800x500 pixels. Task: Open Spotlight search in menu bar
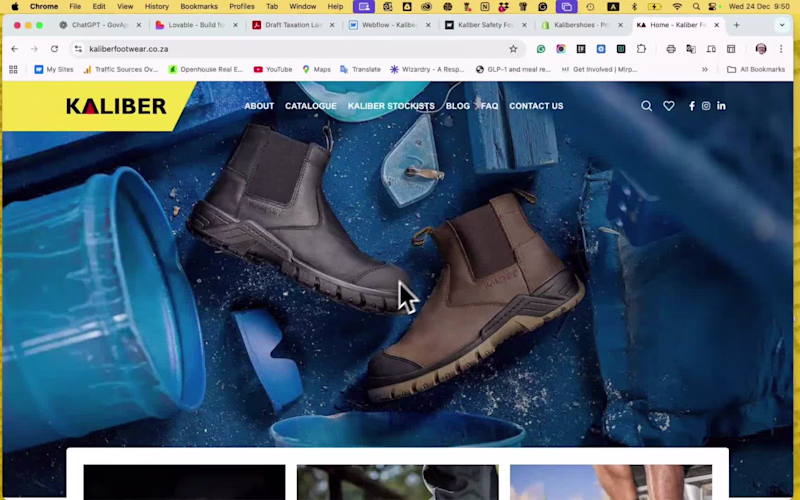[696, 7]
